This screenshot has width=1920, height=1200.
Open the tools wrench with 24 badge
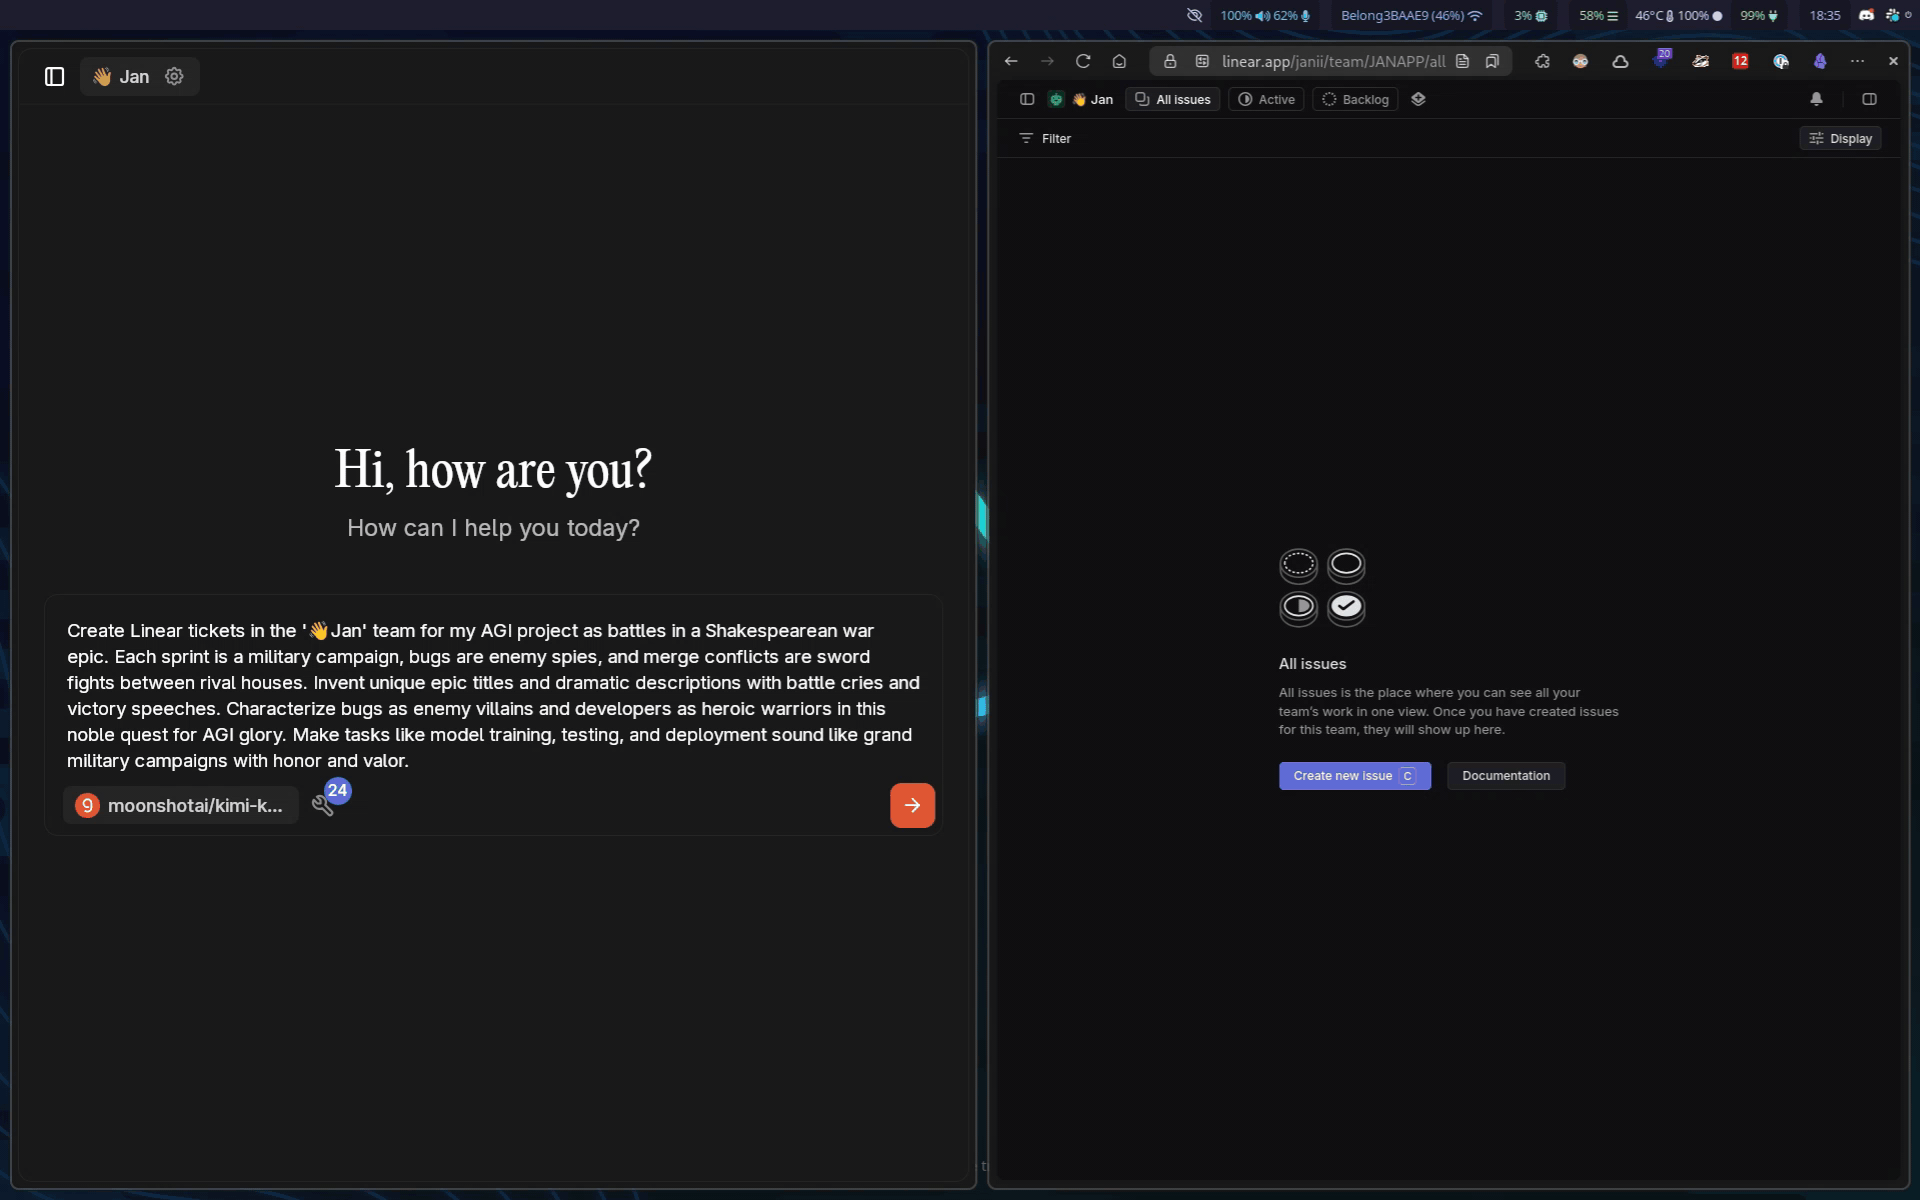323,805
